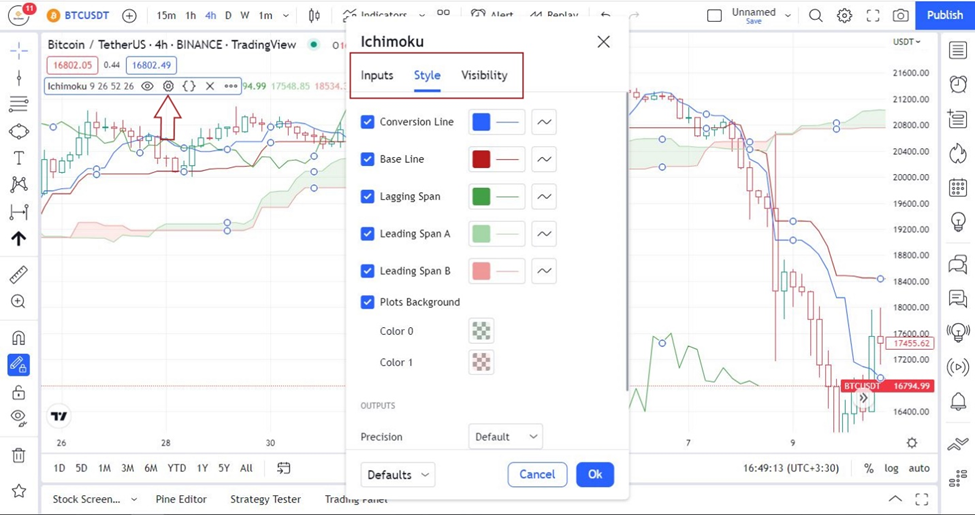Open the Defaults dropdown
Viewport: 975px width, 515px height.
pyautogui.click(x=398, y=475)
